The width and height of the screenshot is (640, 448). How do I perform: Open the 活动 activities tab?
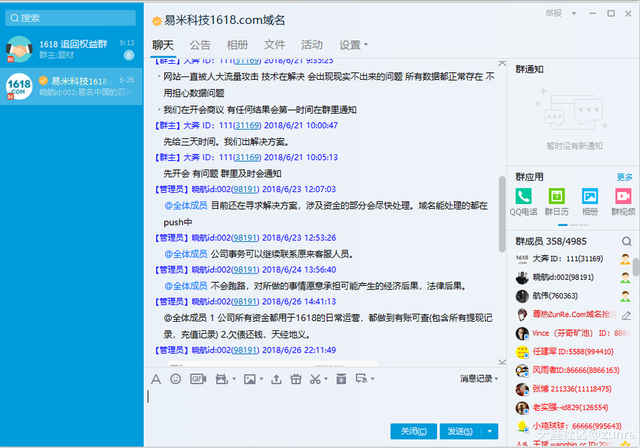point(312,45)
